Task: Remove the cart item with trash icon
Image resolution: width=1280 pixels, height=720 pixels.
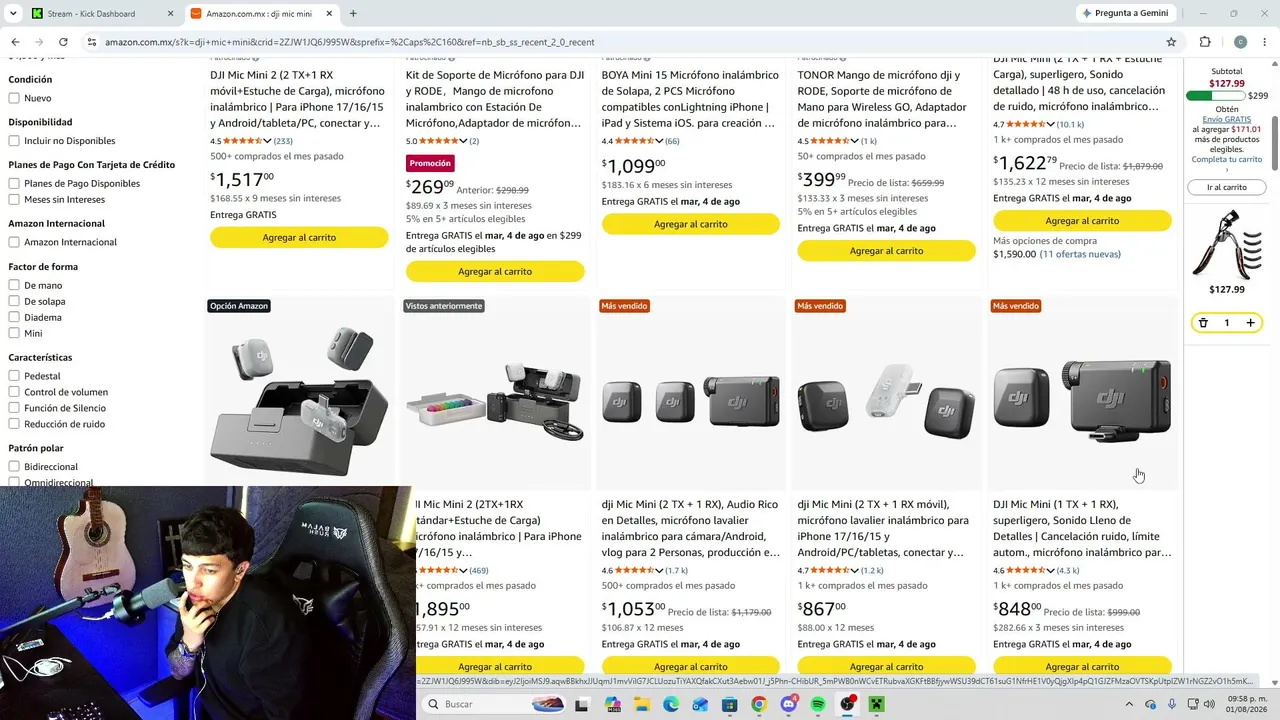Action: point(1203,323)
